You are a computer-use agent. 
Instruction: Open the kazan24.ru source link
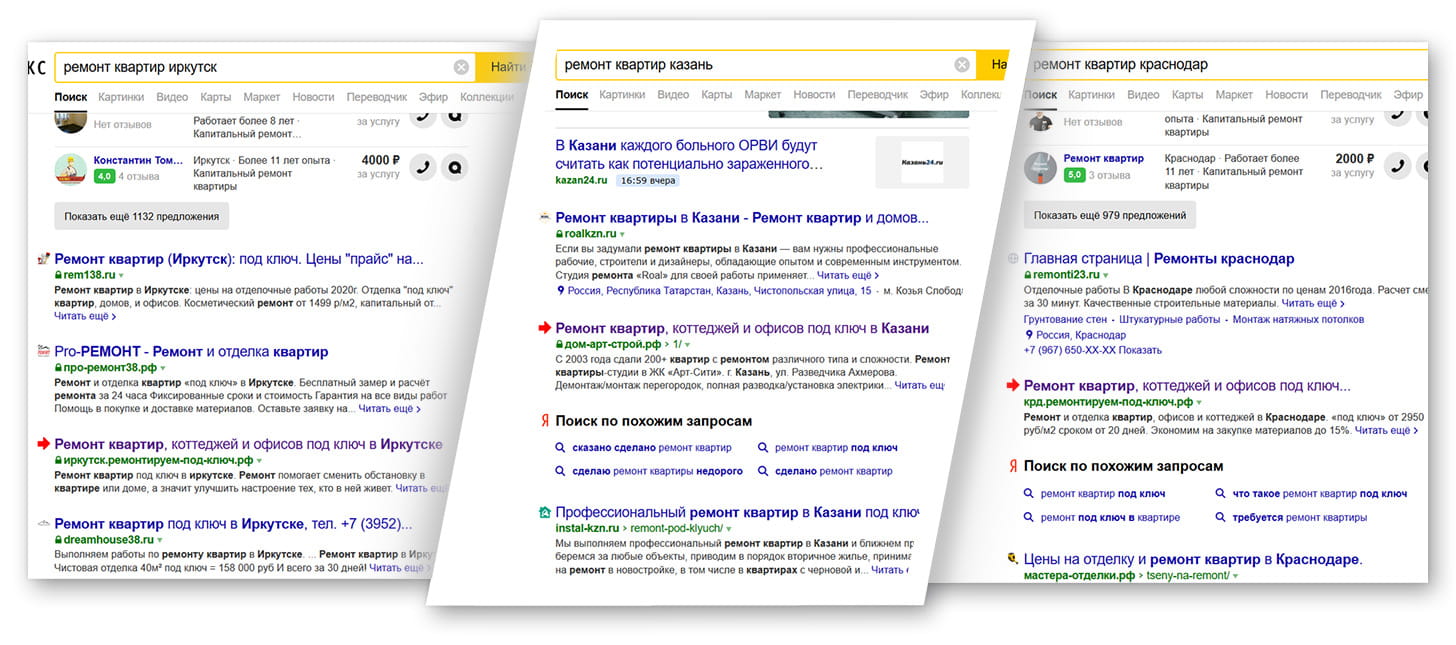point(581,181)
